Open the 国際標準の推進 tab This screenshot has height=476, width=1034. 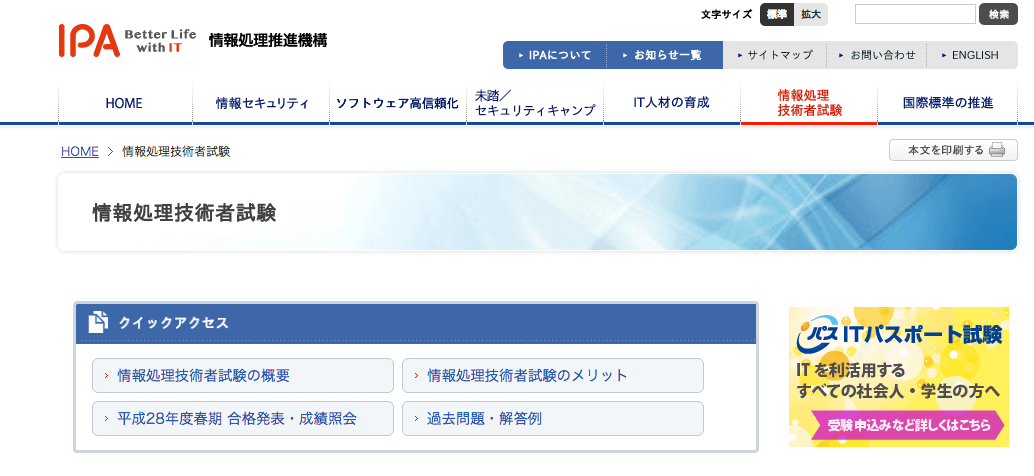point(948,103)
